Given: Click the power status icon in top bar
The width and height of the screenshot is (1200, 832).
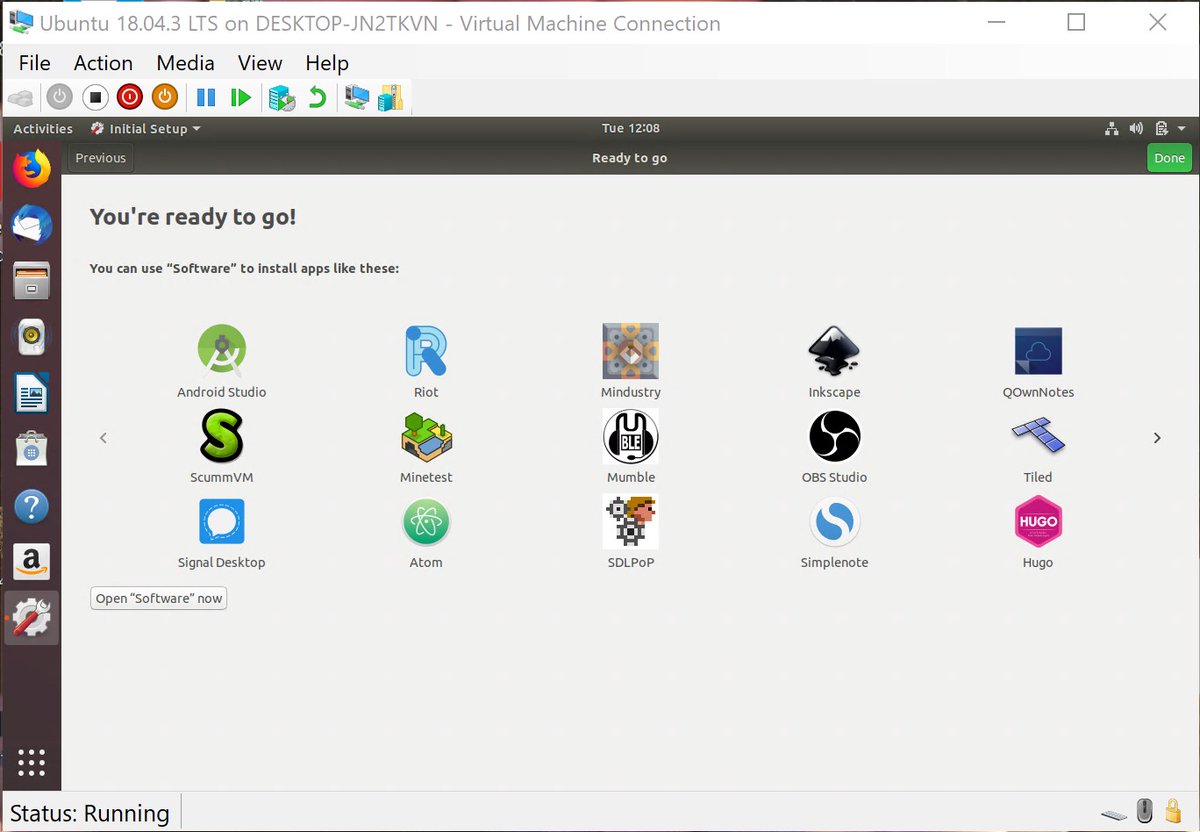Looking at the screenshot, I should [x=1161, y=129].
